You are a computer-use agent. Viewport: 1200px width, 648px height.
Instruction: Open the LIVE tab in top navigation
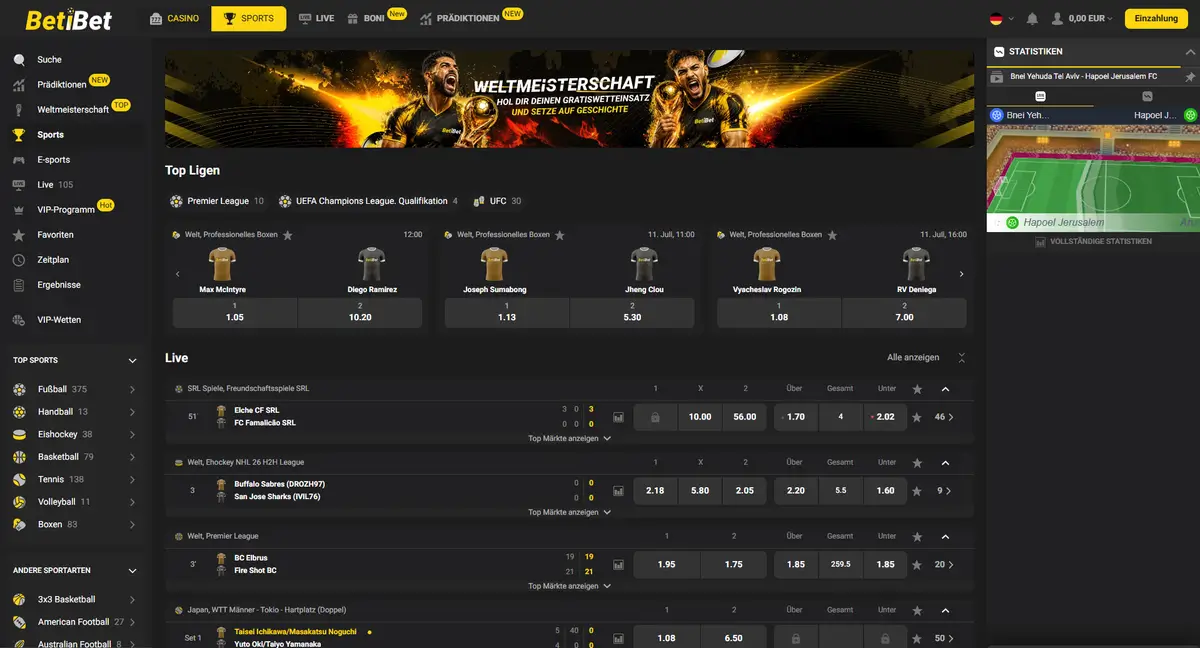[316, 18]
